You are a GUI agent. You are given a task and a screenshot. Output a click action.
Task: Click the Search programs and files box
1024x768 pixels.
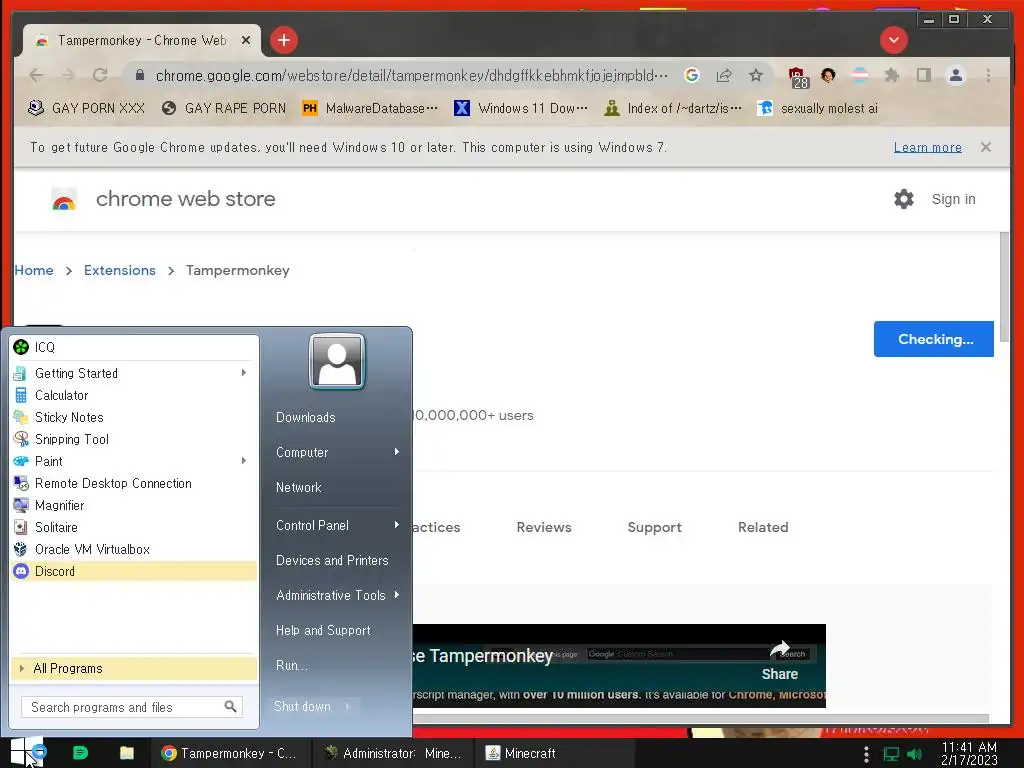[132, 707]
